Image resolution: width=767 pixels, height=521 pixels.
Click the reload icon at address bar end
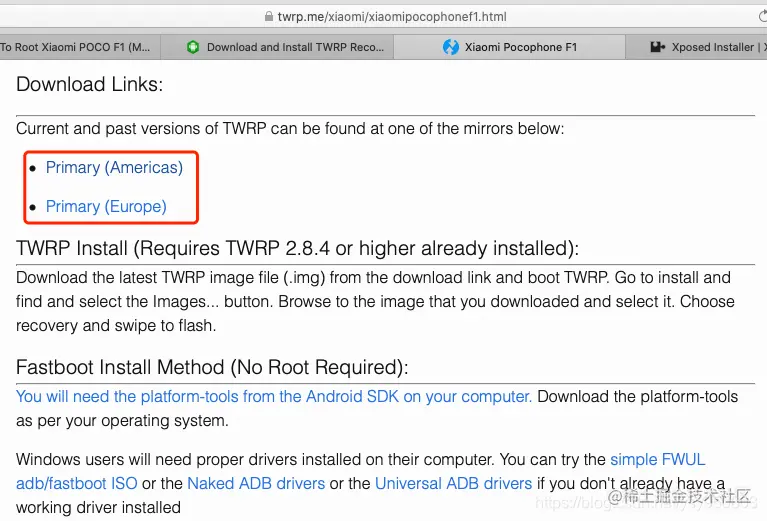tap(762, 17)
